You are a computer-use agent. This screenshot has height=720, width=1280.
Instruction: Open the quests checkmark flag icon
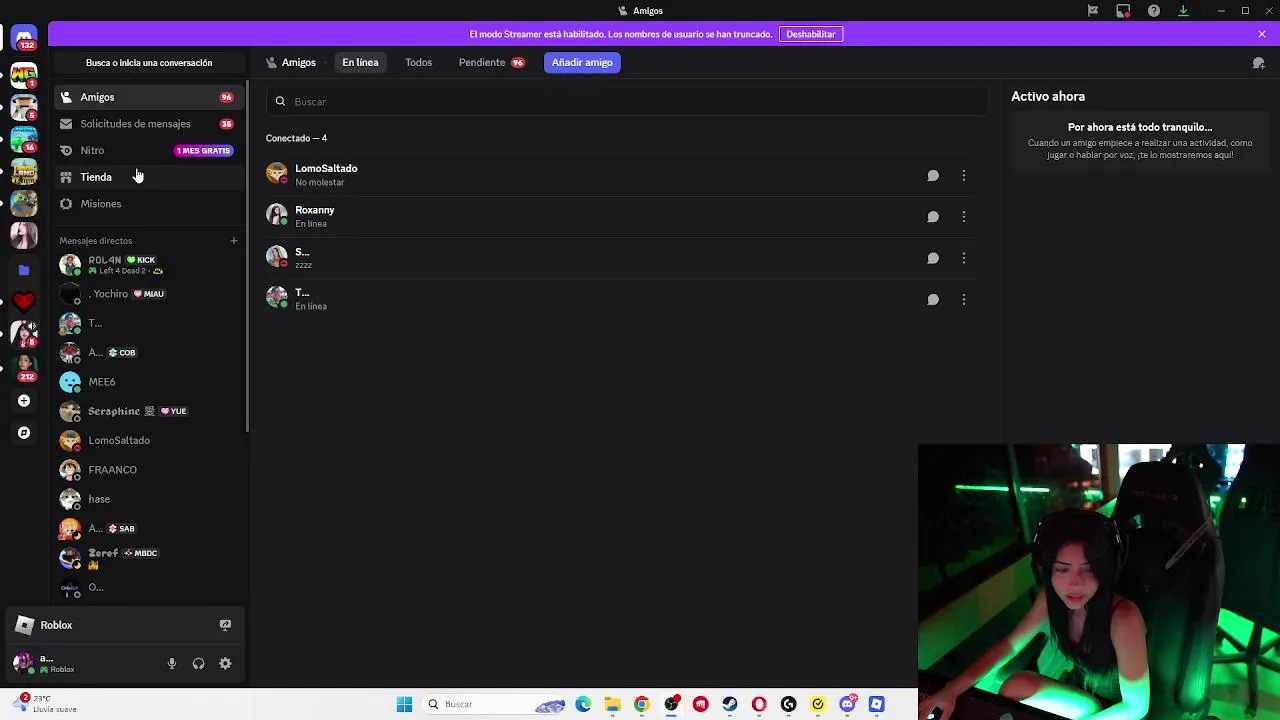[1093, 11]
